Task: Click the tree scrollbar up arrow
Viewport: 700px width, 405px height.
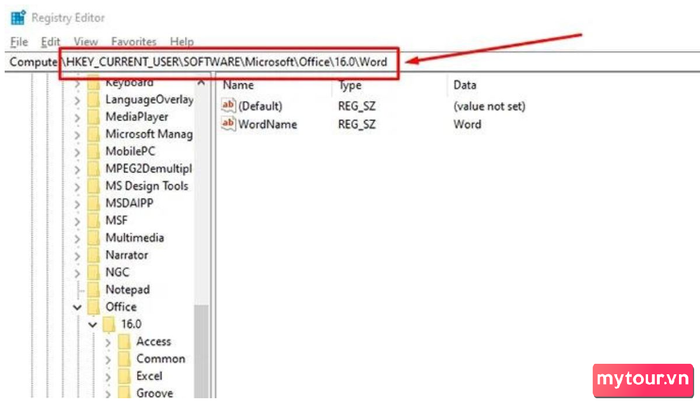Action: [201, 83]
